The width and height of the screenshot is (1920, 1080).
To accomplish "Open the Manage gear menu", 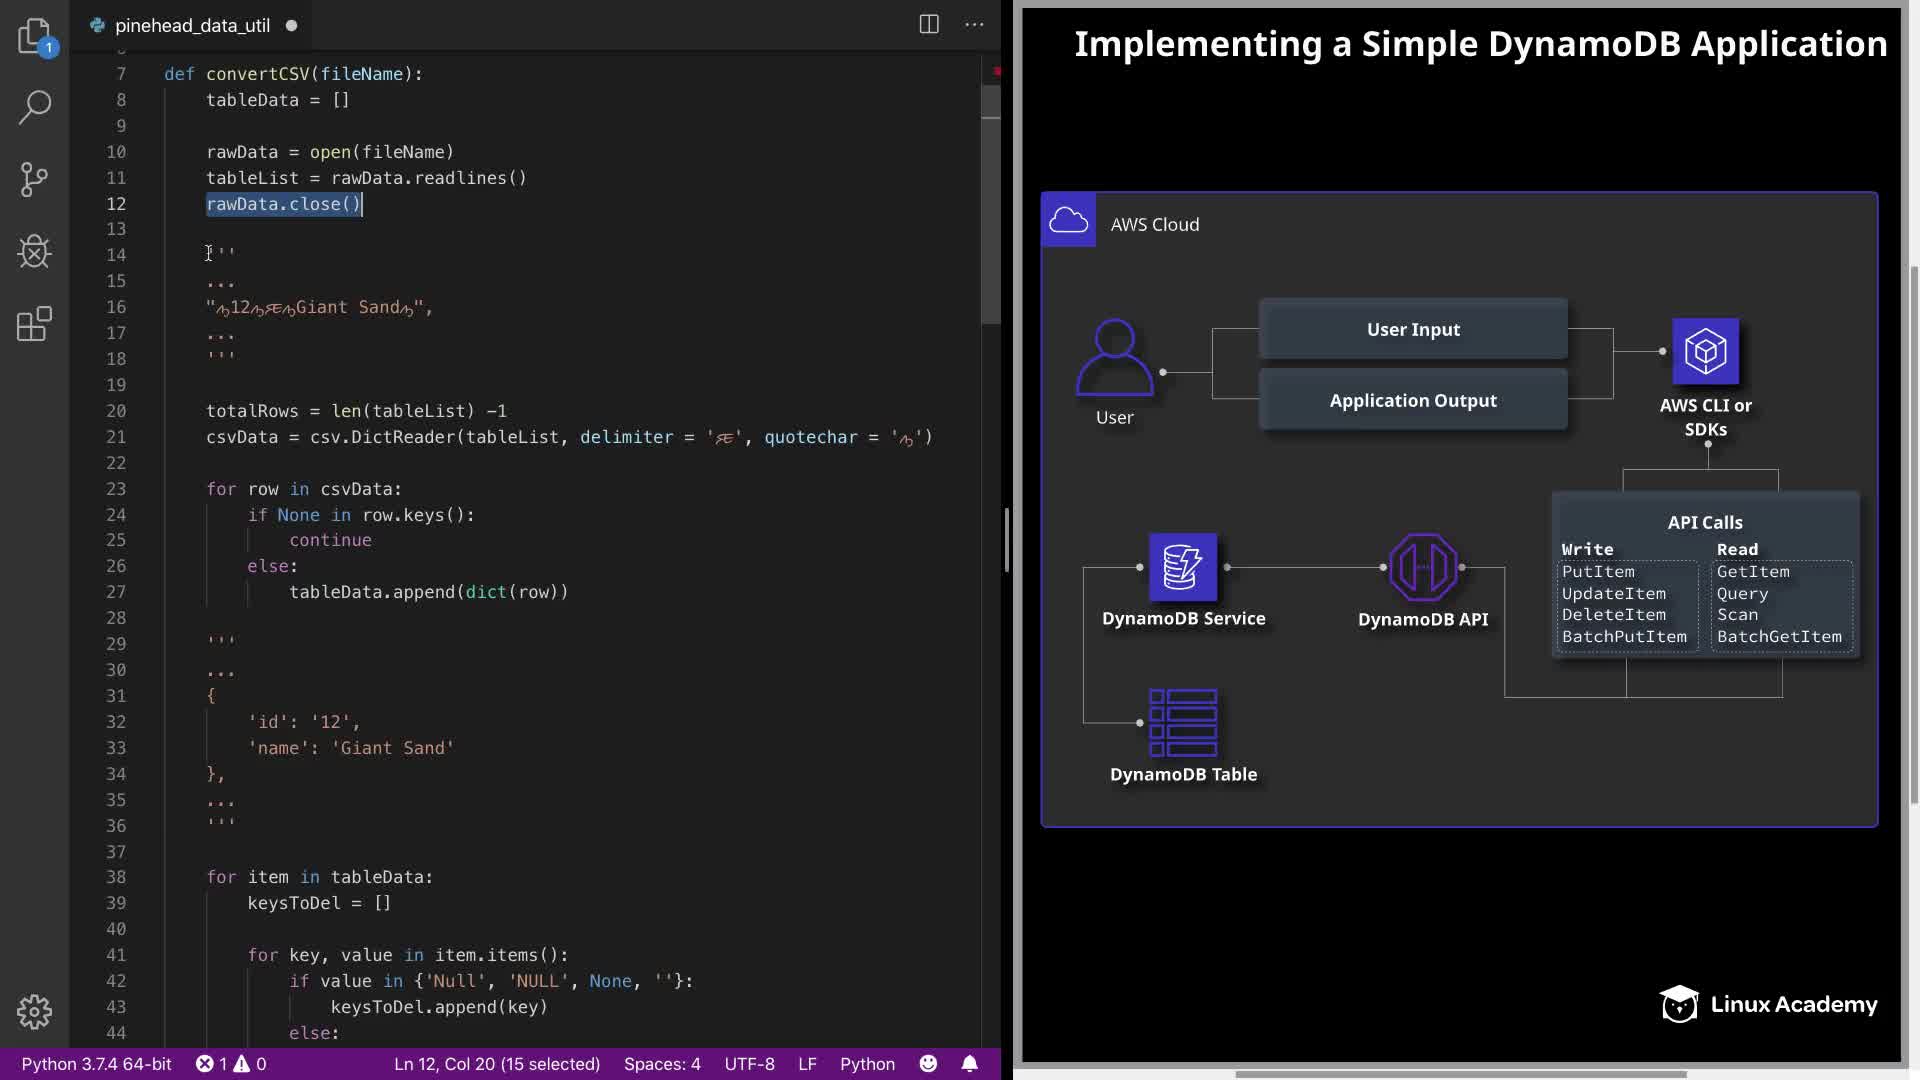I will coord(35,1012).
